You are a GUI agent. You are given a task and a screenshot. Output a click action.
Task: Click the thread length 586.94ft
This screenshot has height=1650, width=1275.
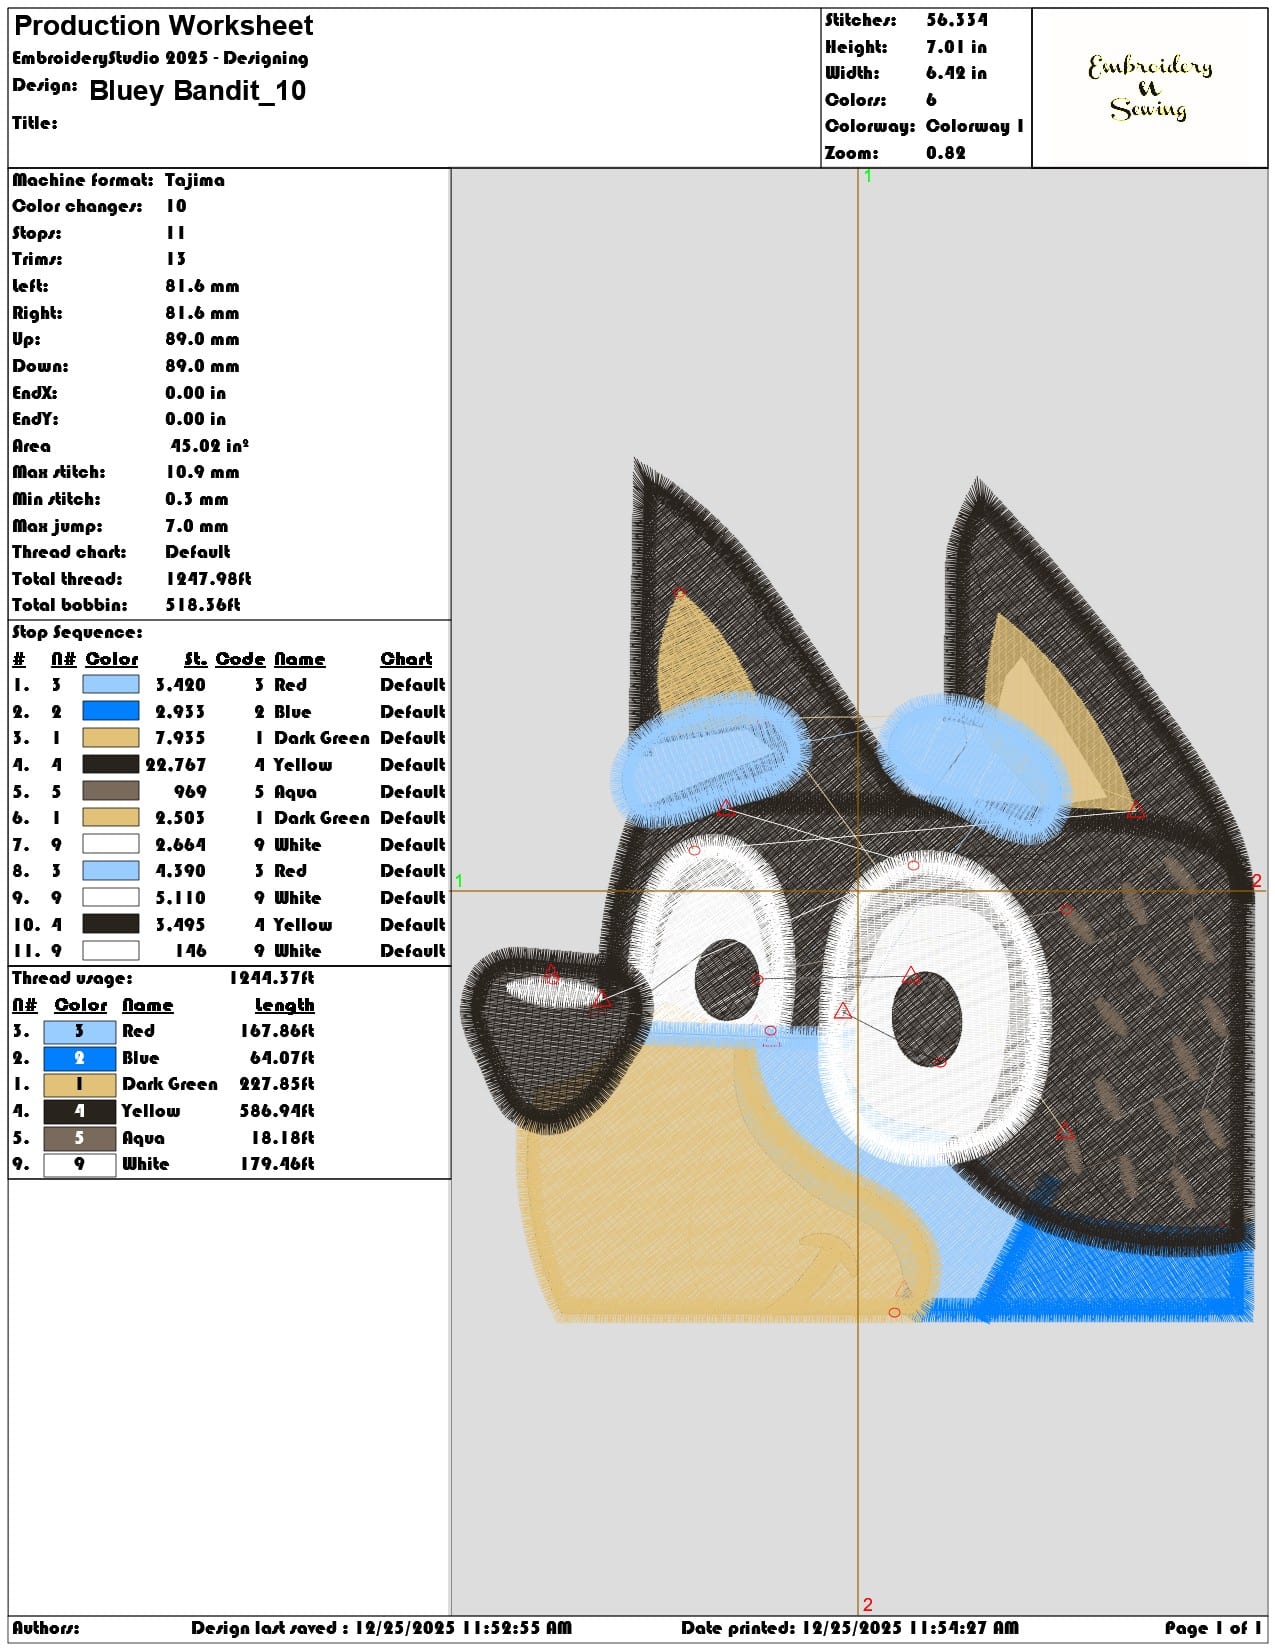click(x=277, y=1111)
